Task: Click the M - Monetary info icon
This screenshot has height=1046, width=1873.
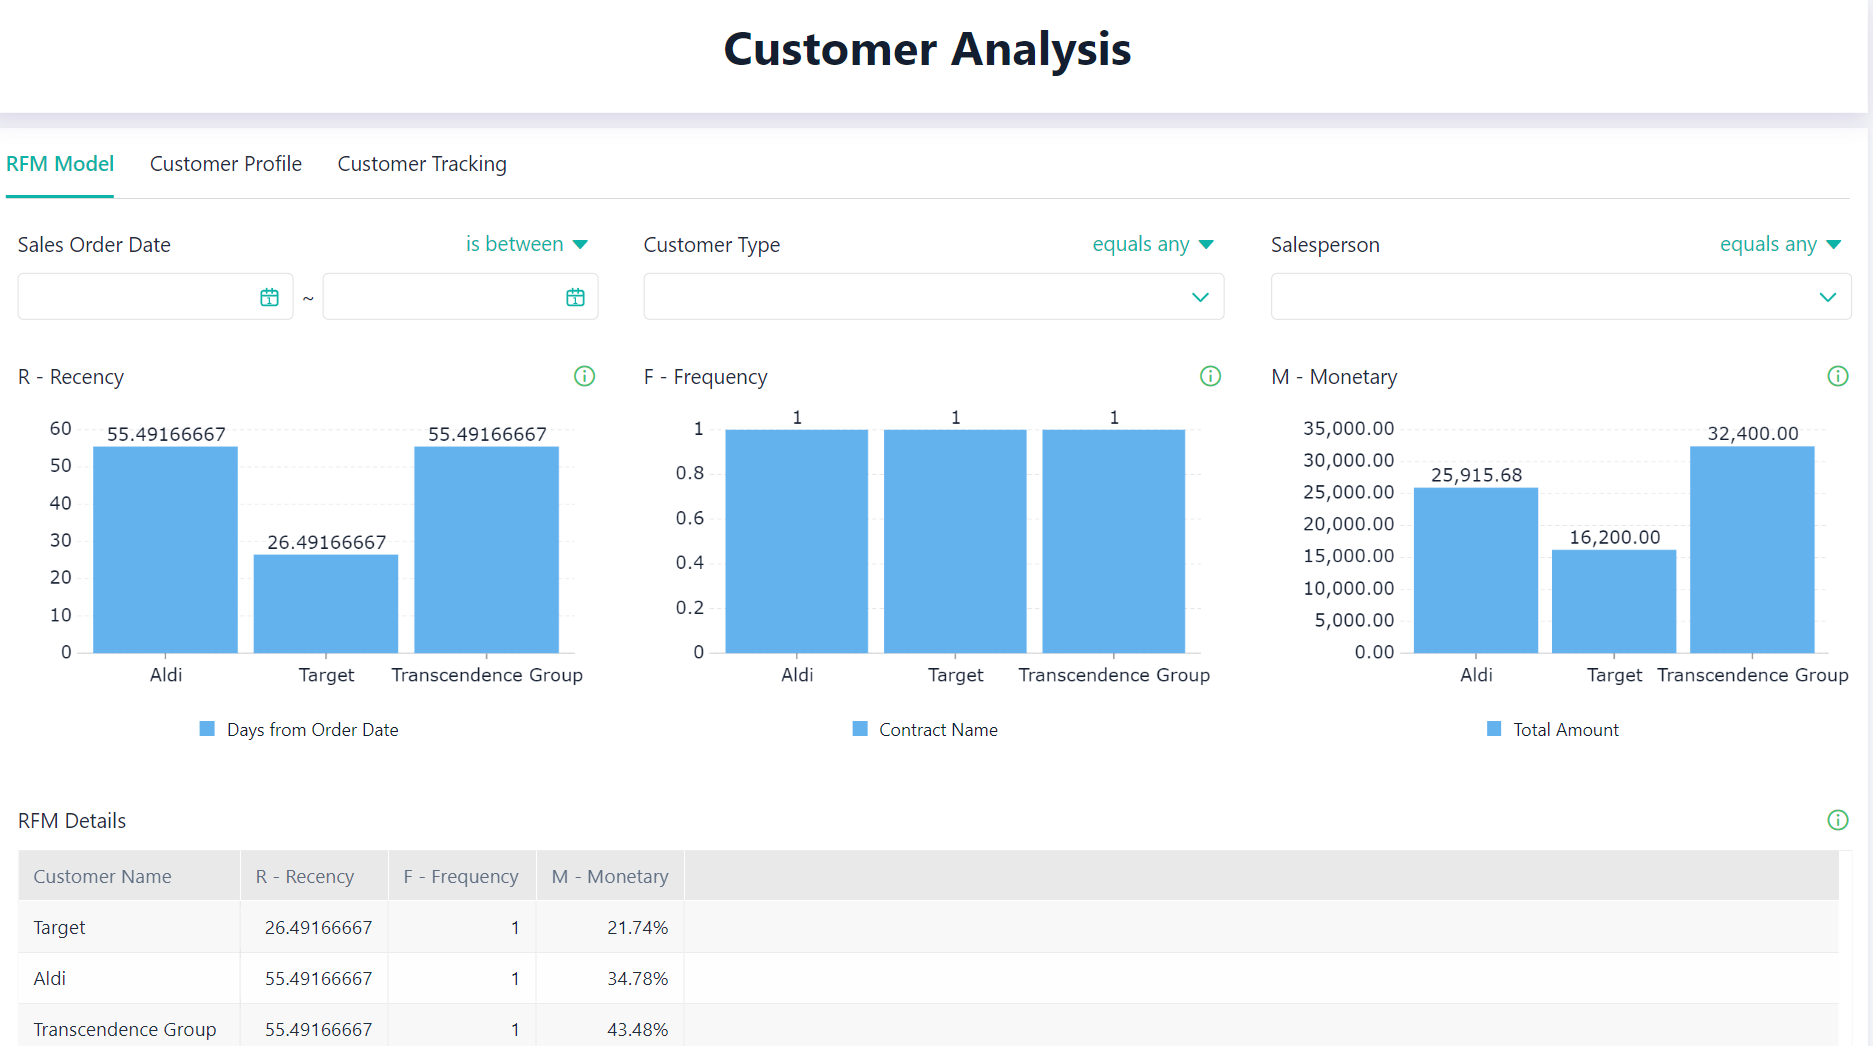Action: coord(1837,376)
